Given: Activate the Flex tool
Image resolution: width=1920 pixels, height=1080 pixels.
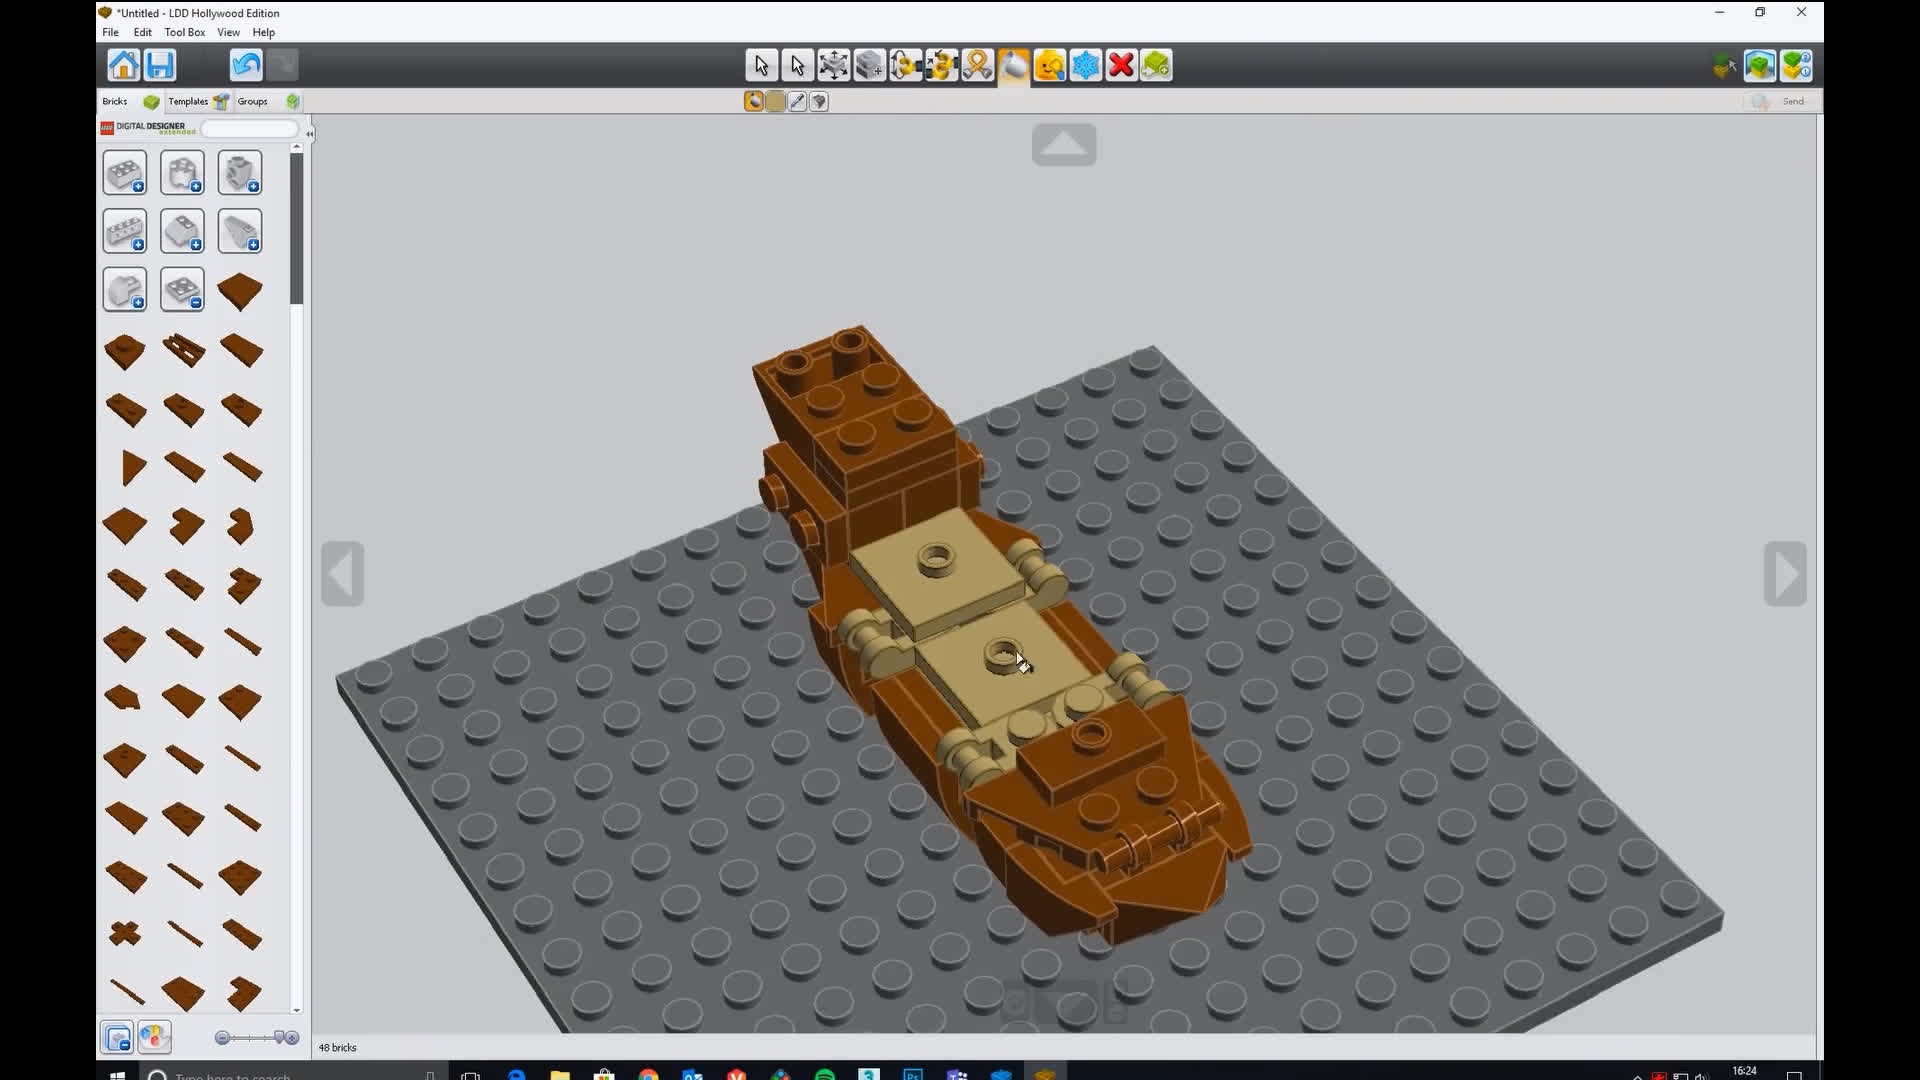Looking at the screenshot, I should (977, 66).
